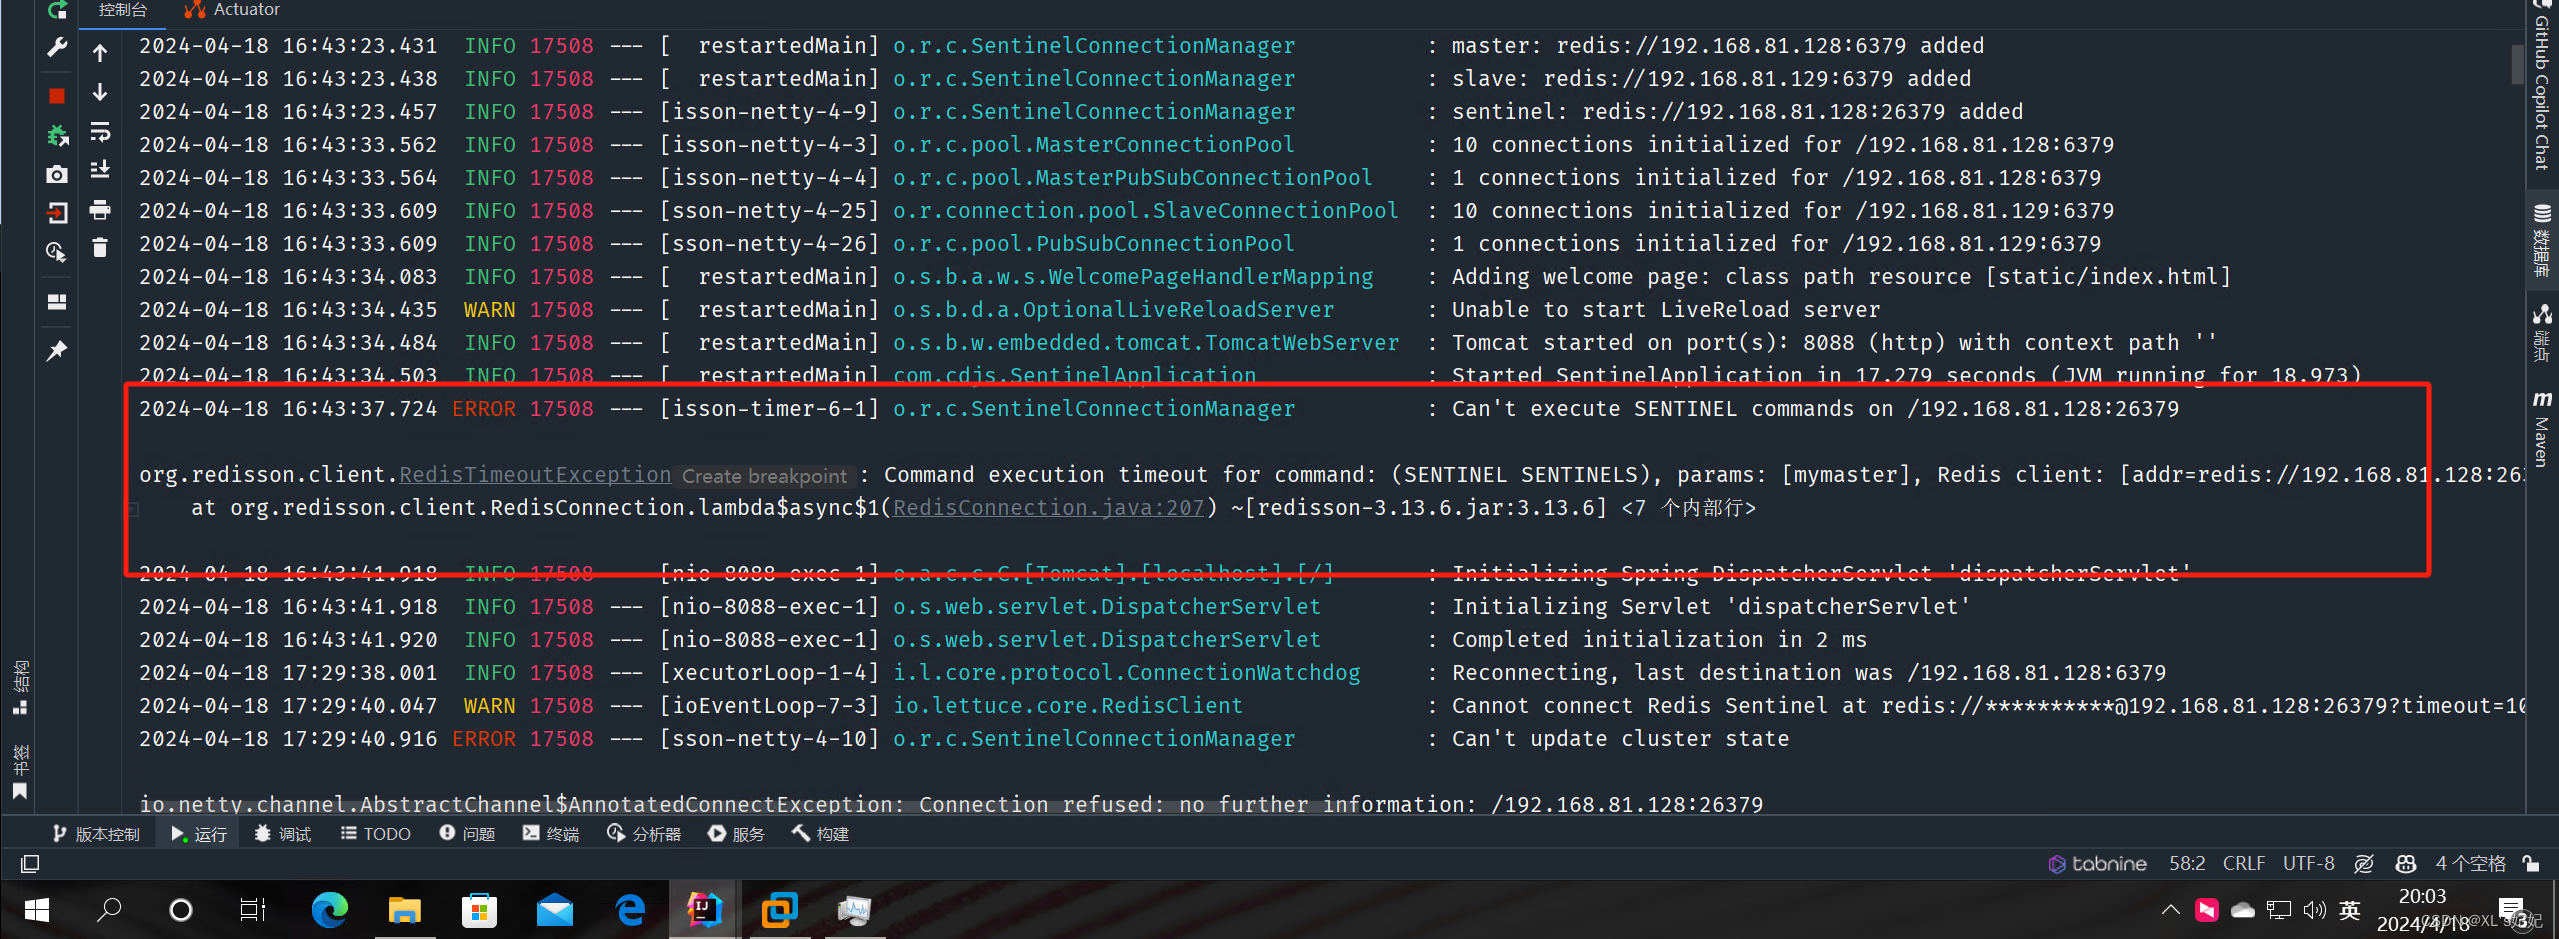The height and width of the screenshot is (939, 2559).
Task: Open the structure panel on left edge
Action: pos(20,688)
